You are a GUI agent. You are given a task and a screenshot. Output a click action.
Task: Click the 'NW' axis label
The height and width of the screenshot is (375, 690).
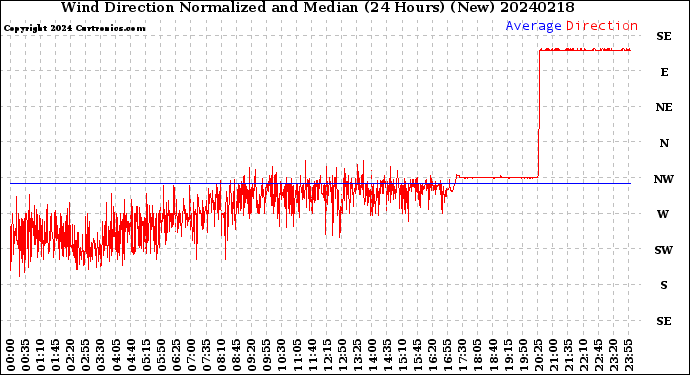click(x=664, y=179)
